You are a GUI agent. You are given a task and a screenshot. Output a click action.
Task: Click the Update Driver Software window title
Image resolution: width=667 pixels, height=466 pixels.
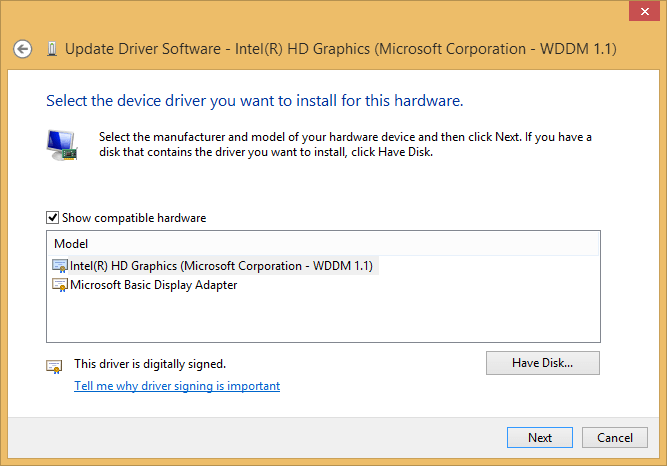340,49
